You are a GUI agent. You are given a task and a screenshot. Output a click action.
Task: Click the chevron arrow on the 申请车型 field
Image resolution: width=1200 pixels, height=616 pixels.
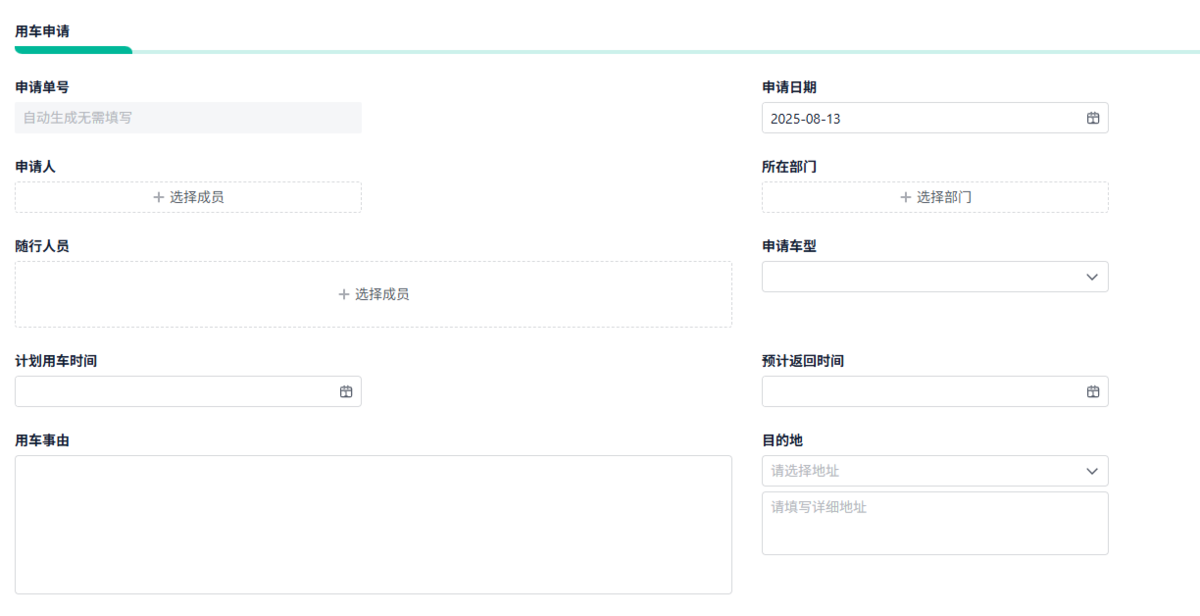click(1091, 276)
